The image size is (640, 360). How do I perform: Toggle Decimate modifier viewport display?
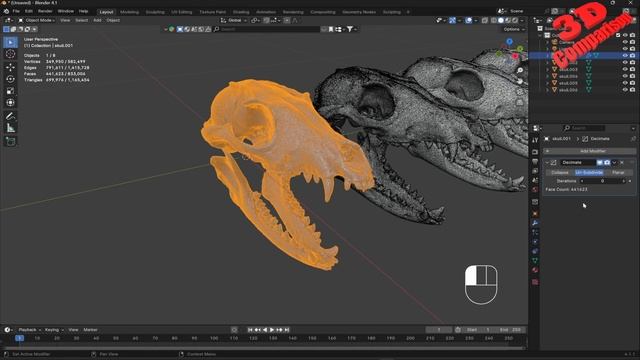pyautogui.click(x=600, y=162)
